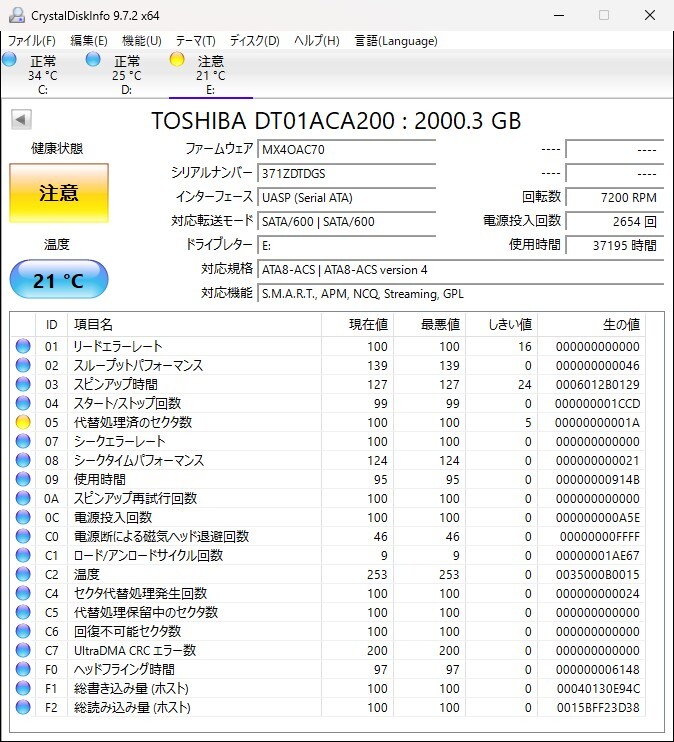
Task: Click the power on count value 2654 回
Action: [614, 221]
